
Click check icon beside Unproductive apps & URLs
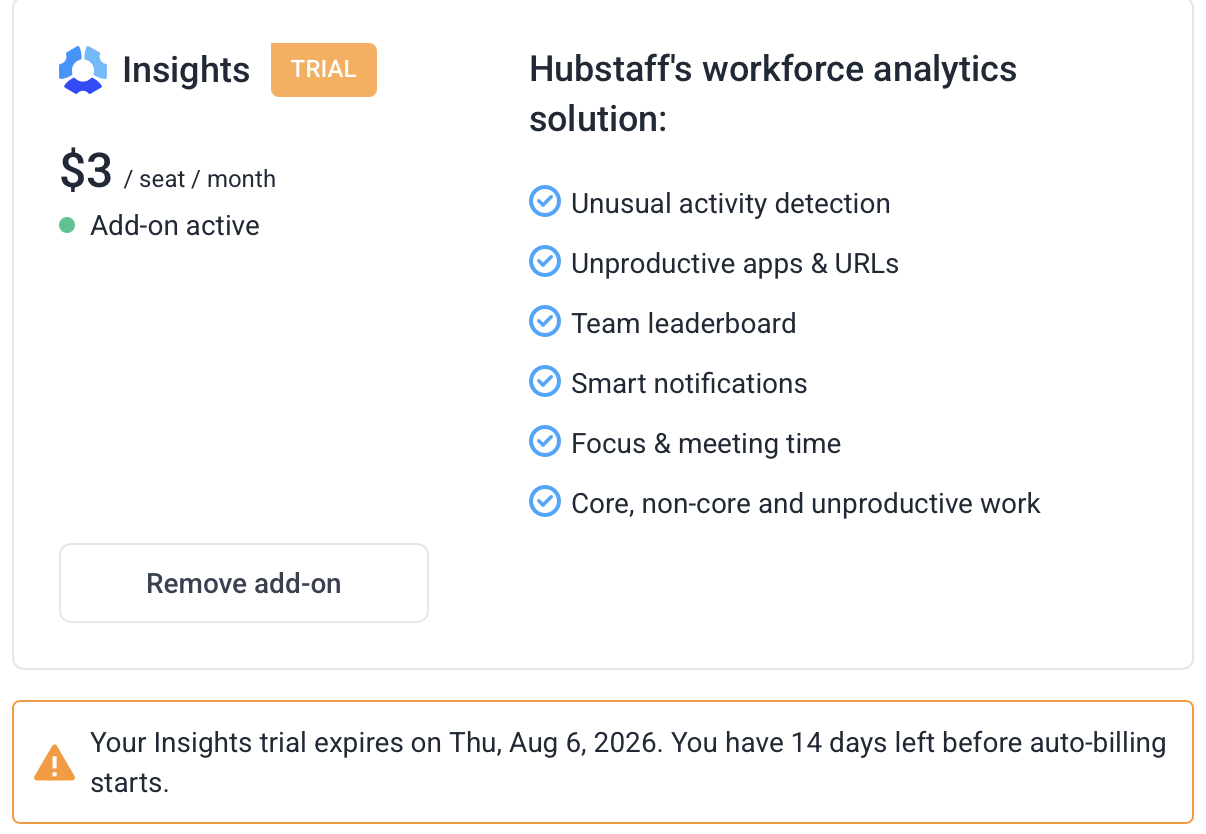pyautogui.click(x=544, y=261)
